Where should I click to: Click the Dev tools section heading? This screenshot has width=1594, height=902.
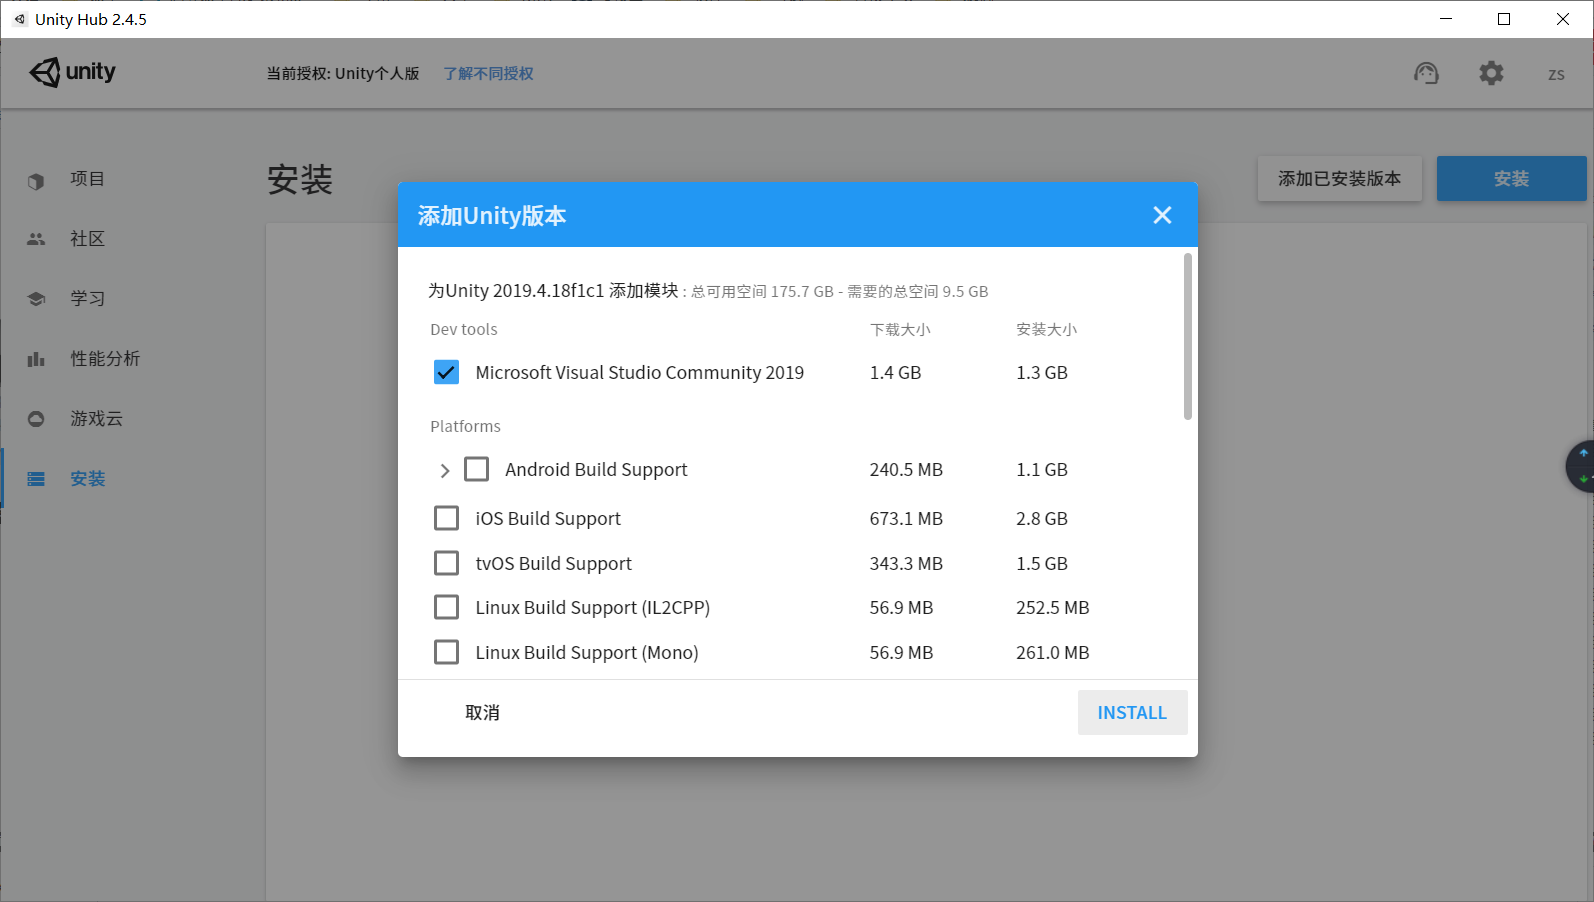point(463,330)
